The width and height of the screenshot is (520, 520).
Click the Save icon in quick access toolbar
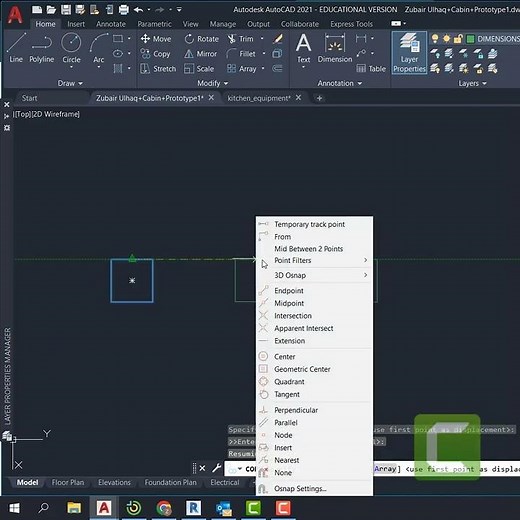[66, 9]
